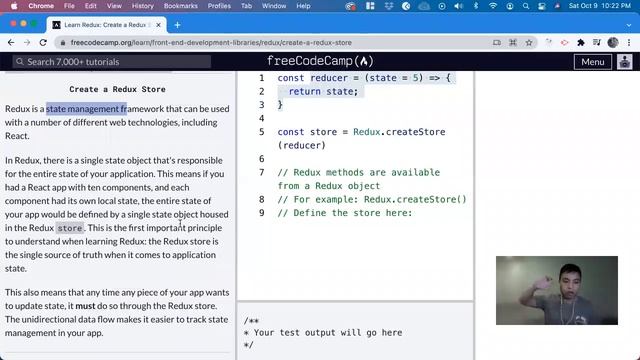The height and width of the screenshot is (360, 640).
Task: Click the inline 'store' code word
Action: [x=70, y=228]
